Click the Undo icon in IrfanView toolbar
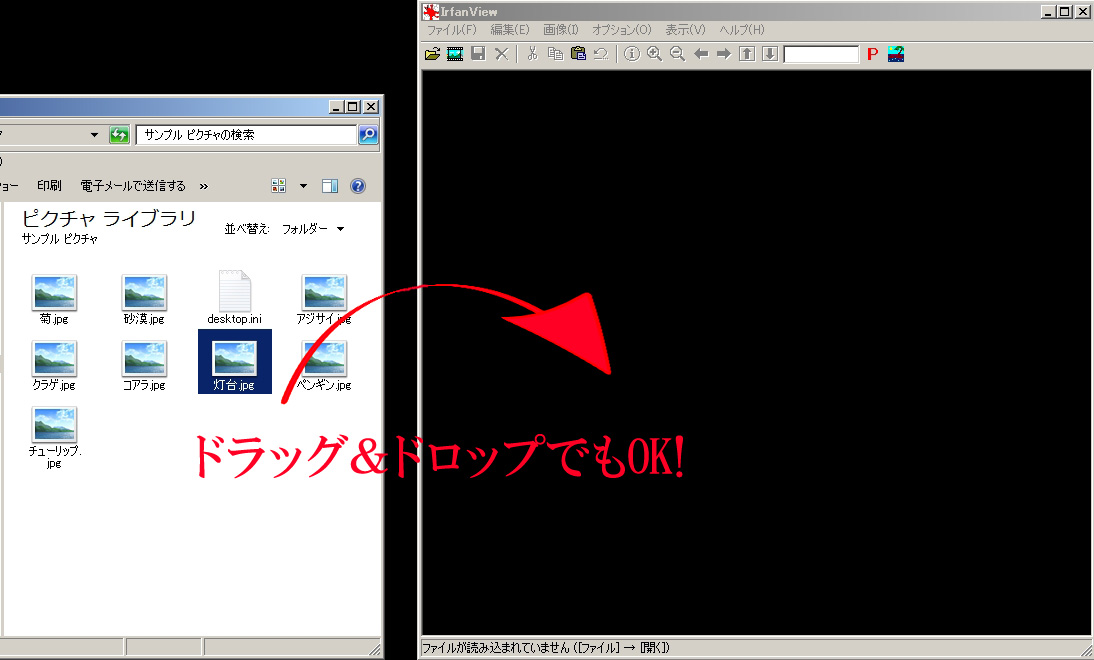This screenshot has height=660, width=1094. tap(601, 54)
